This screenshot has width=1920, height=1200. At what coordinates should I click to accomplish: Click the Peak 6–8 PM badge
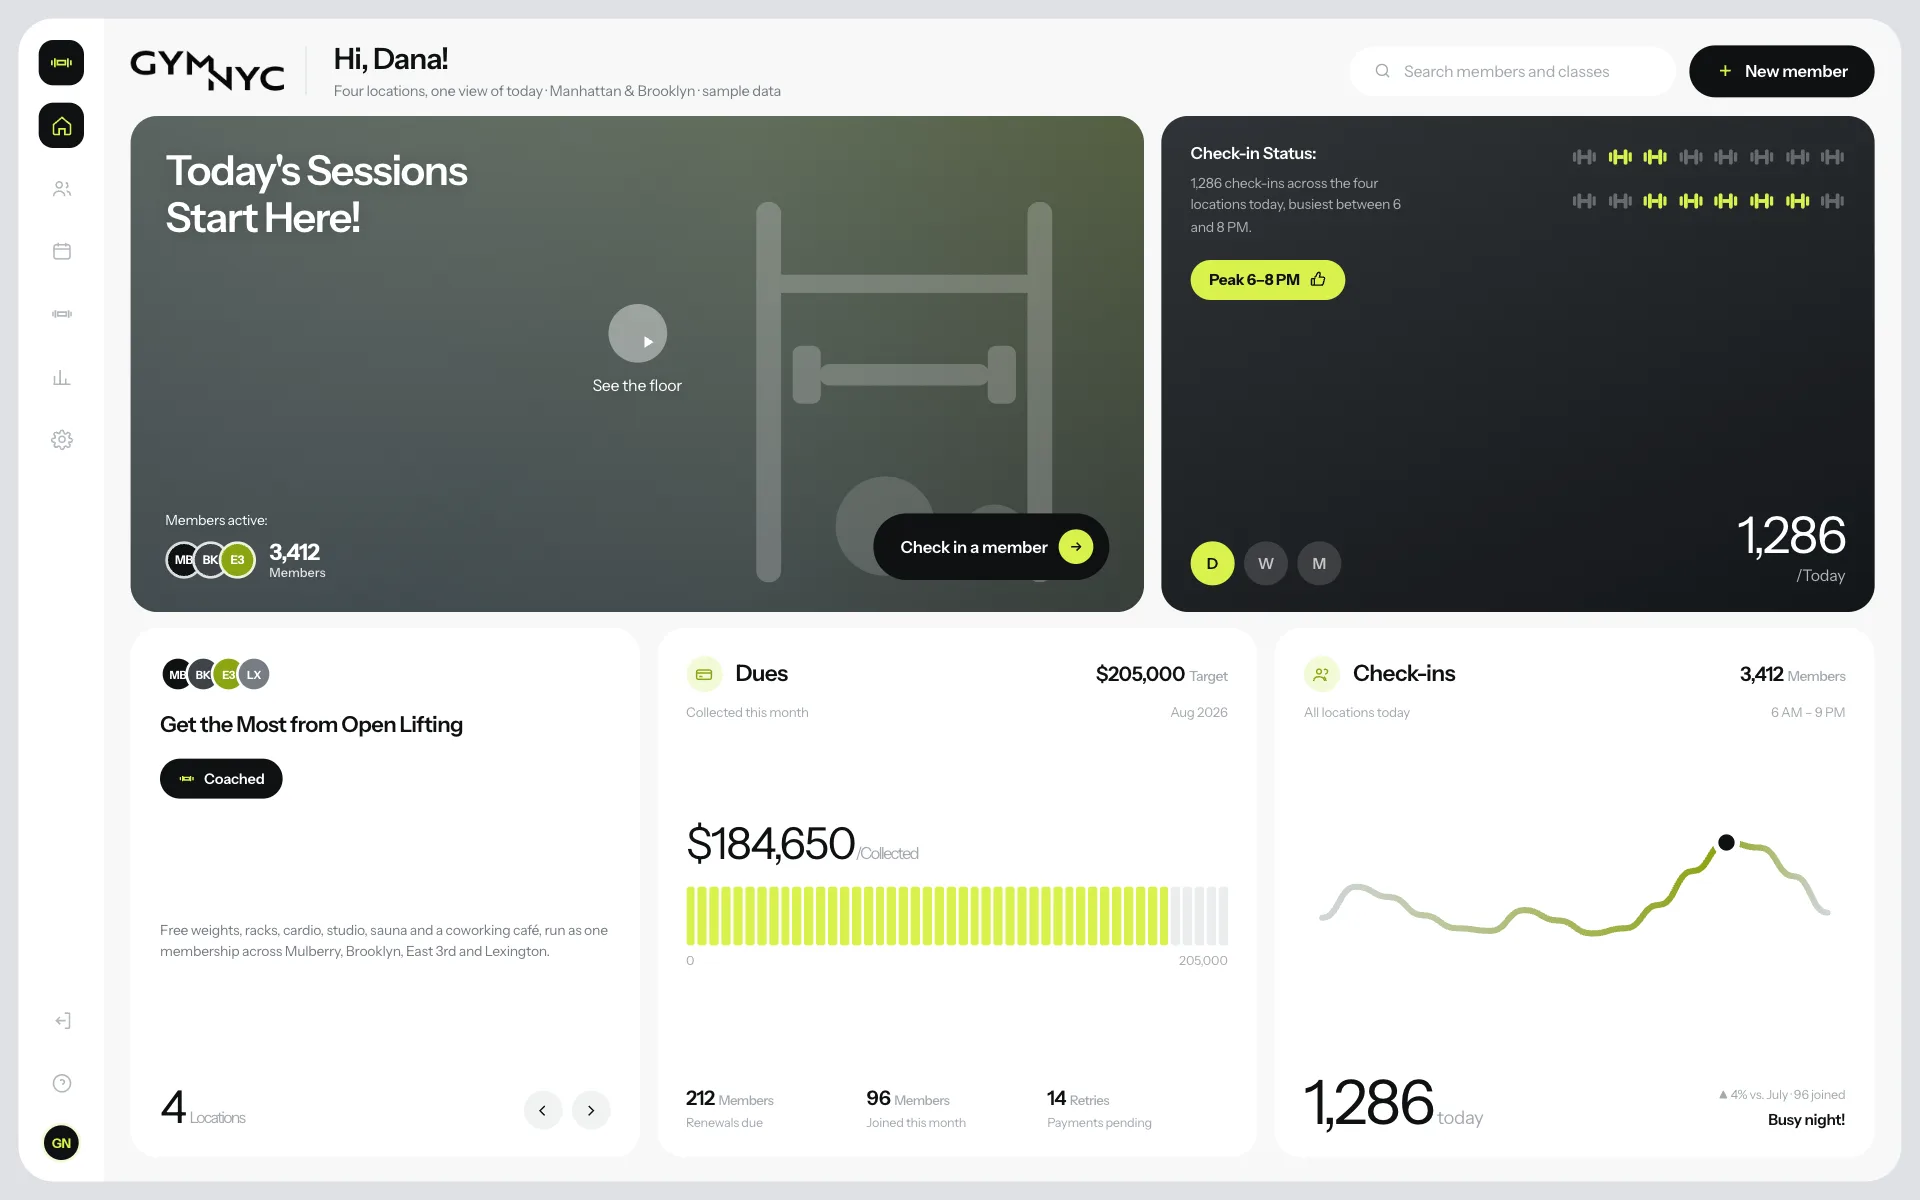1267,280
